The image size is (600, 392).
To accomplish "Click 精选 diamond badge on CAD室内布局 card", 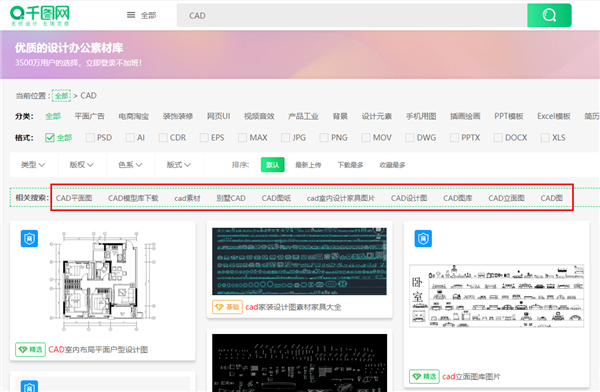I will coord(30,350).
